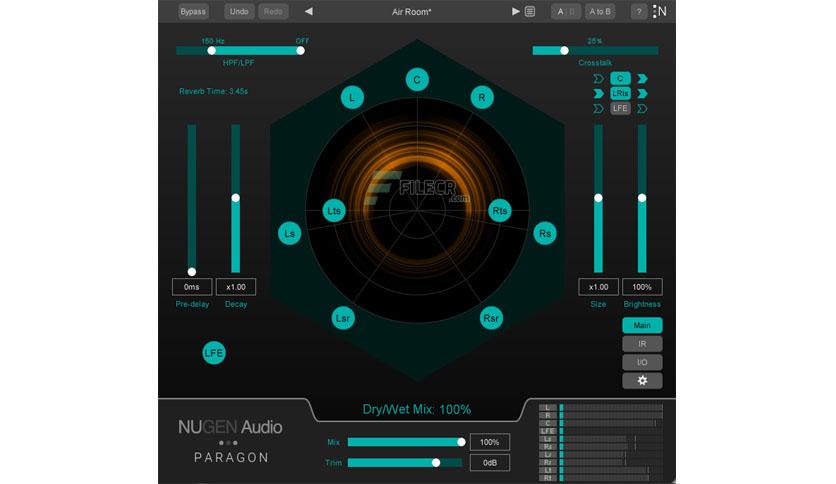Click the Decay x1.00 value field
Image resolution: width=836 pixels, height=484 pixels.
coord(236,287)
